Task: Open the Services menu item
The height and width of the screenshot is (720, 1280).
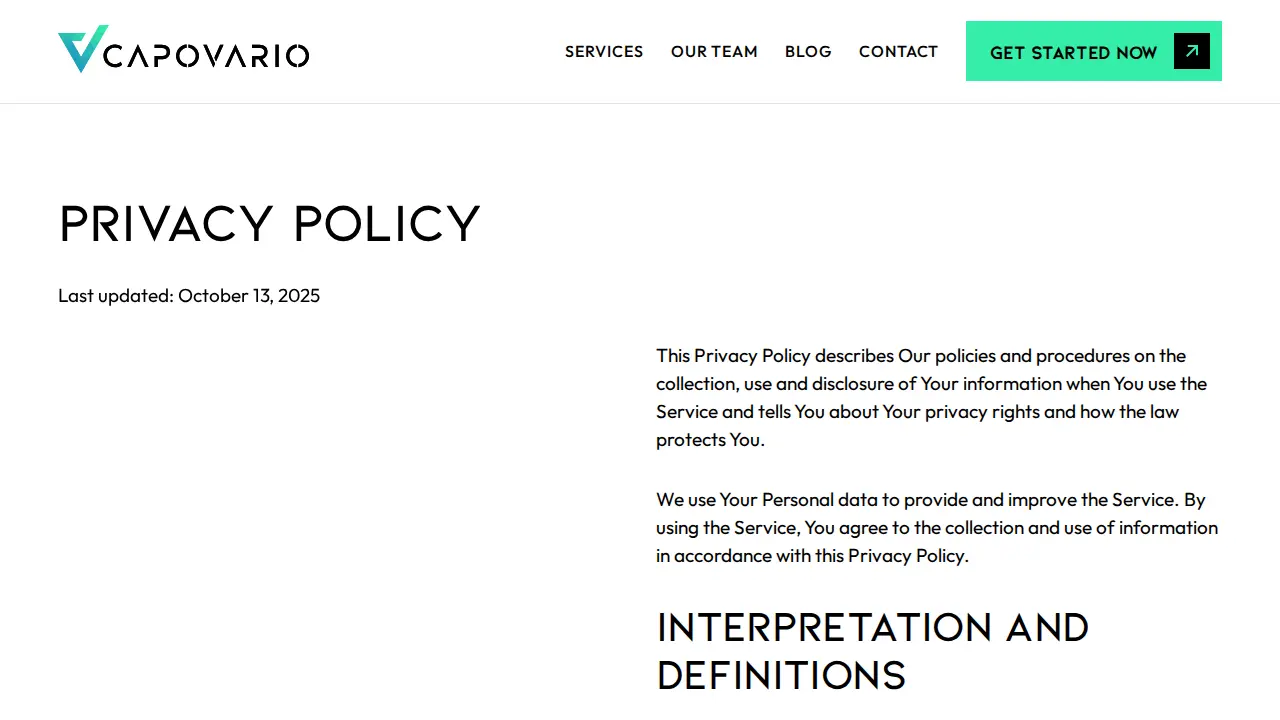Action: tap(604, 51)
